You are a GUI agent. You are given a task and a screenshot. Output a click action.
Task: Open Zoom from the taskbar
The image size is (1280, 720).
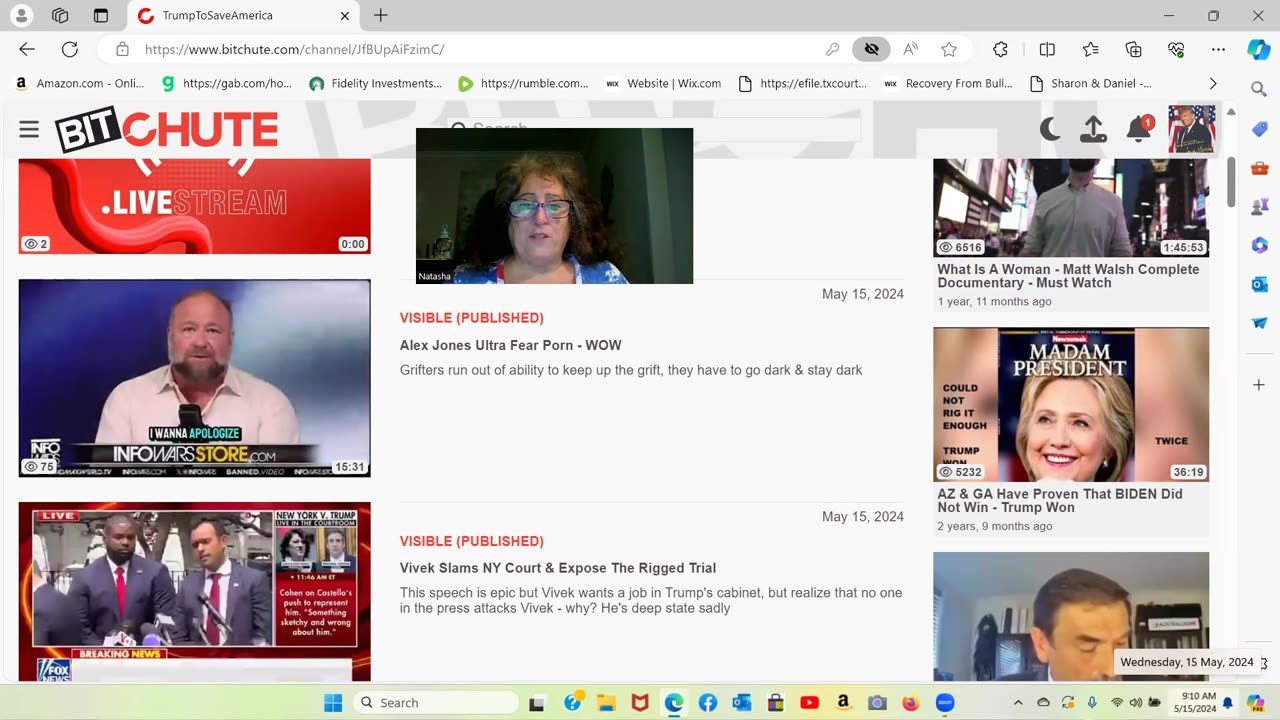[x=945, y=703]
